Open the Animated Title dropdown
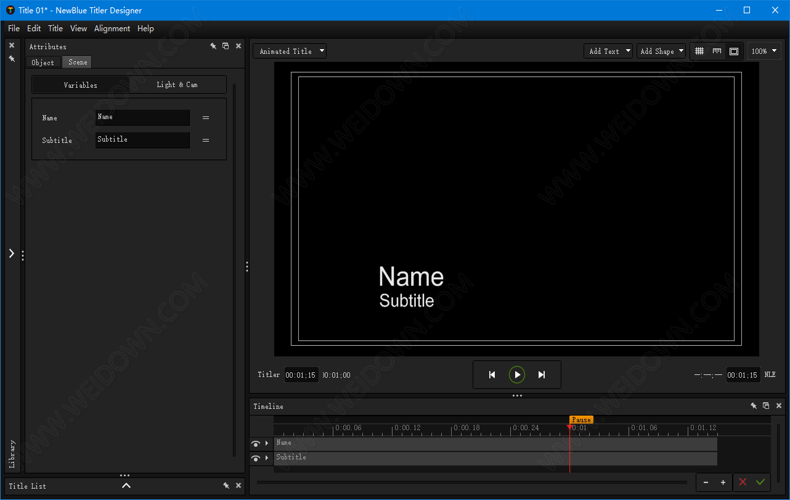790x500 pixels. (x=290, y=51)
